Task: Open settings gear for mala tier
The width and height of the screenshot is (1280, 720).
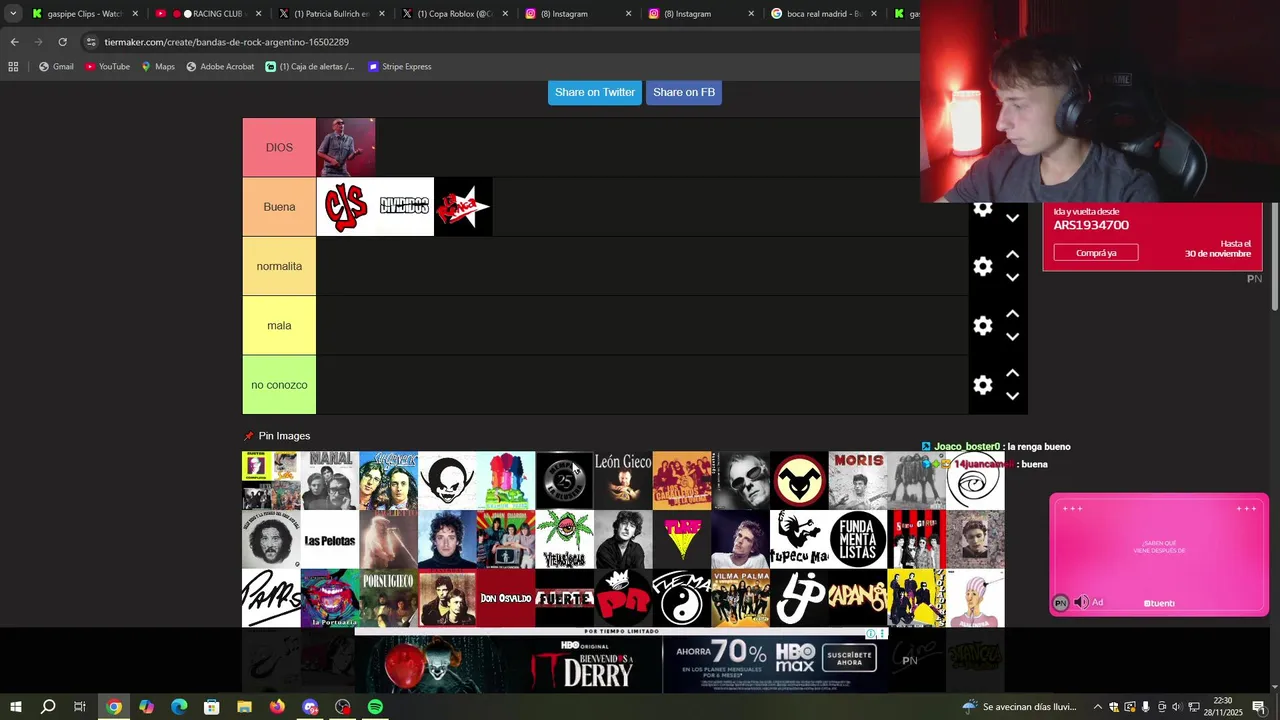Action: tap(983, 325)
